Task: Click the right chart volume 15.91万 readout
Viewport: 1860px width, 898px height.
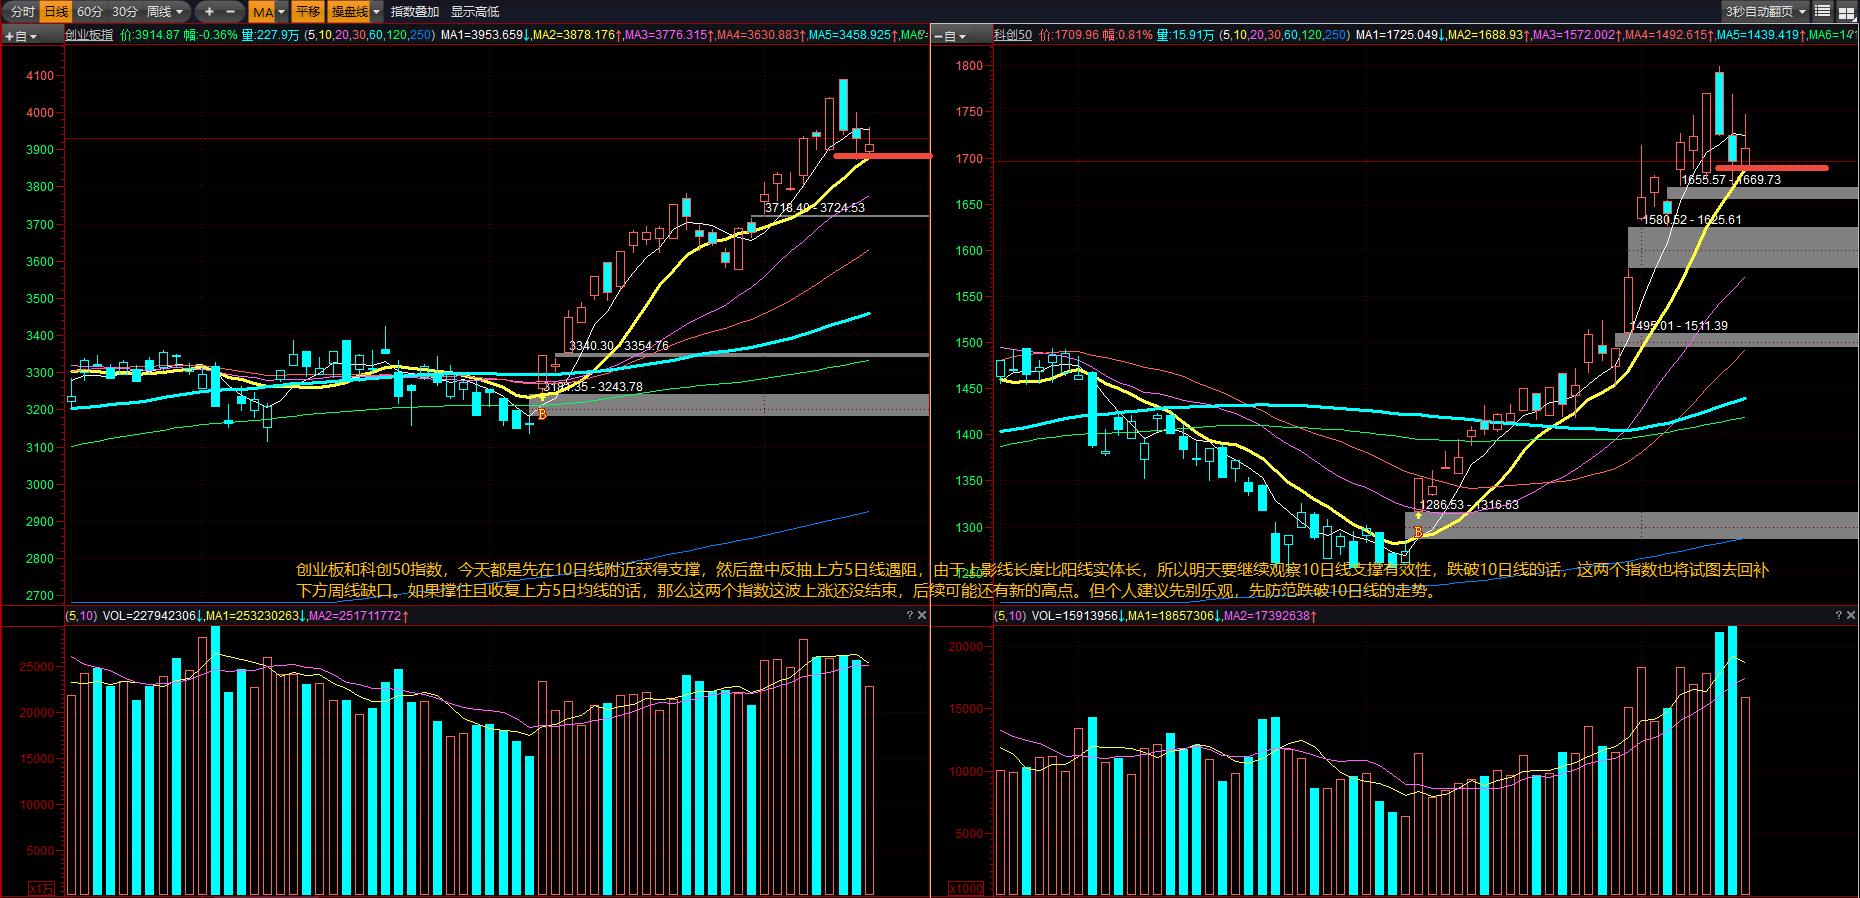Action: coord(1186,35)
